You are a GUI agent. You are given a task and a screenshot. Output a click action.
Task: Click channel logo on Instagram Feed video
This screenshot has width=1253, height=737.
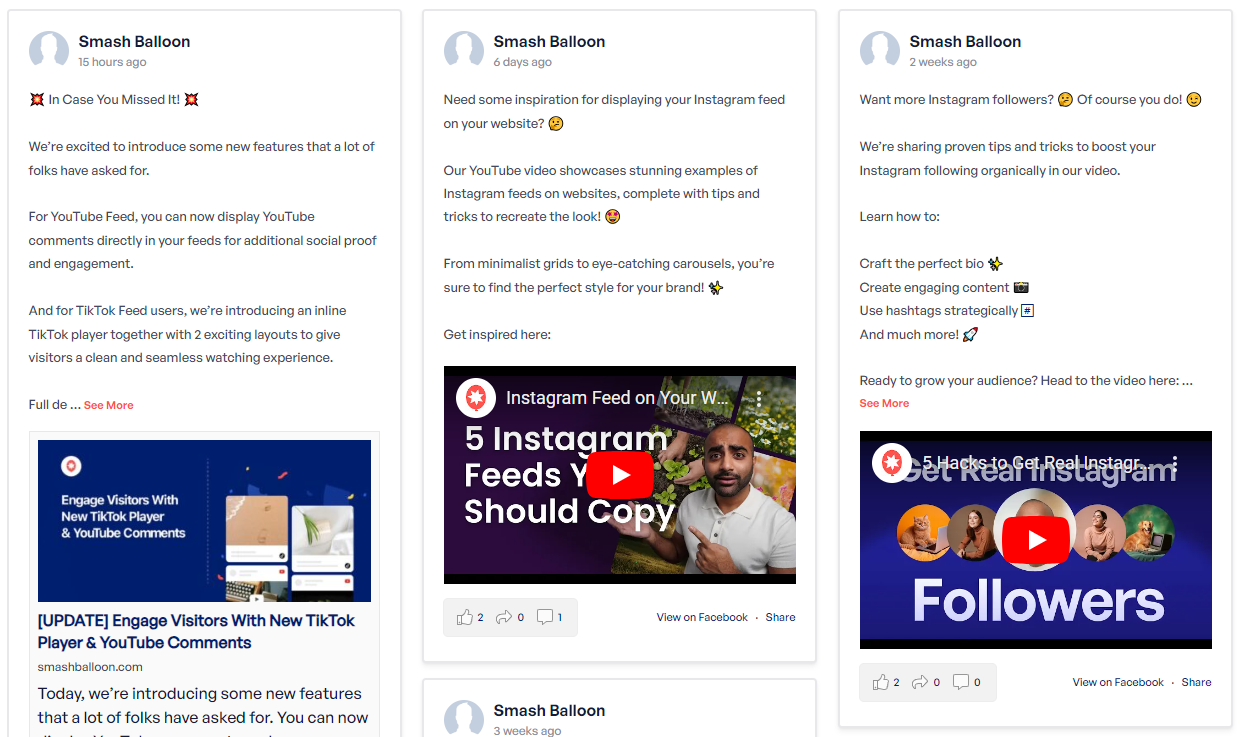pos(476,398)
